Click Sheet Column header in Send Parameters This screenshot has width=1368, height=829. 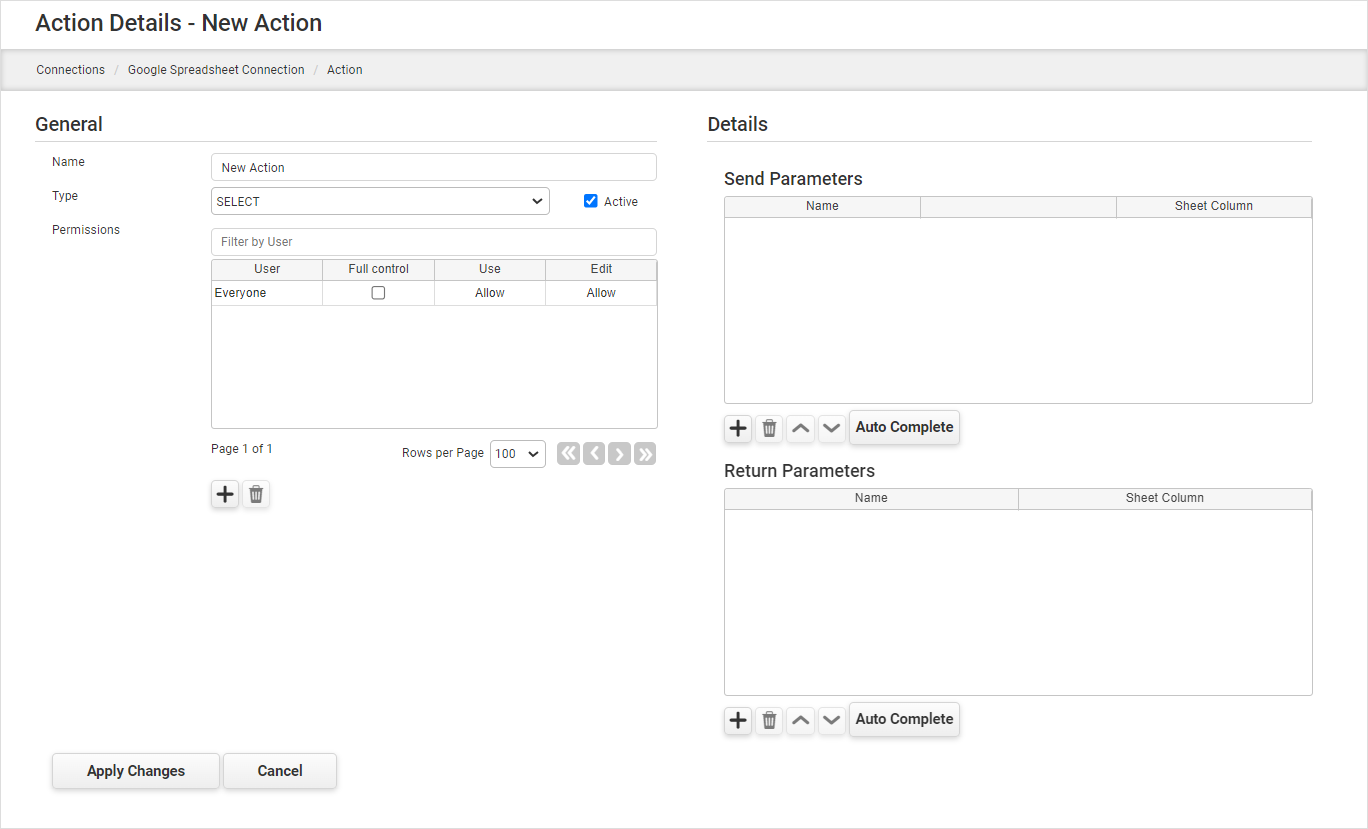coord(1214,206)
